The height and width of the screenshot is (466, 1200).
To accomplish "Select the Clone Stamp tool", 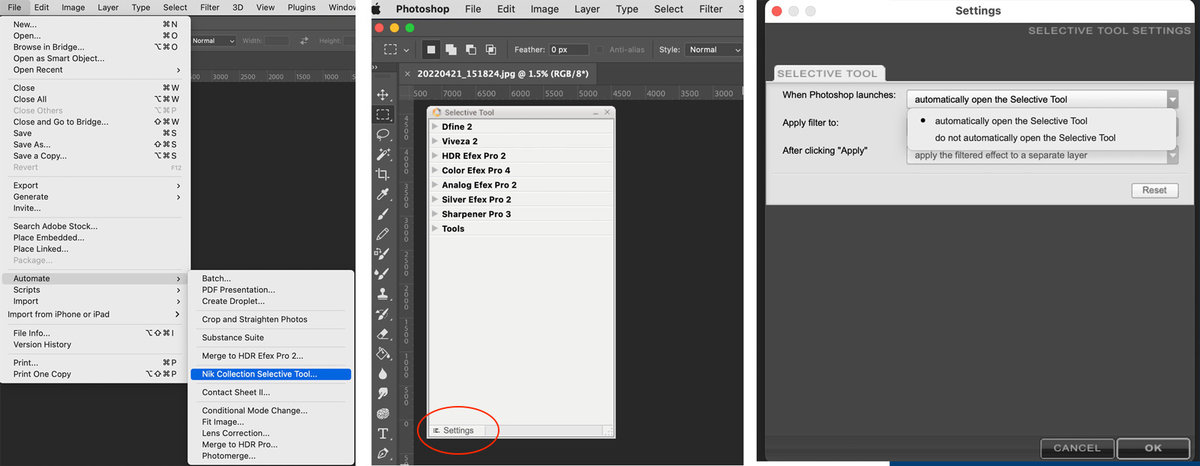I will tap(383, 294).
